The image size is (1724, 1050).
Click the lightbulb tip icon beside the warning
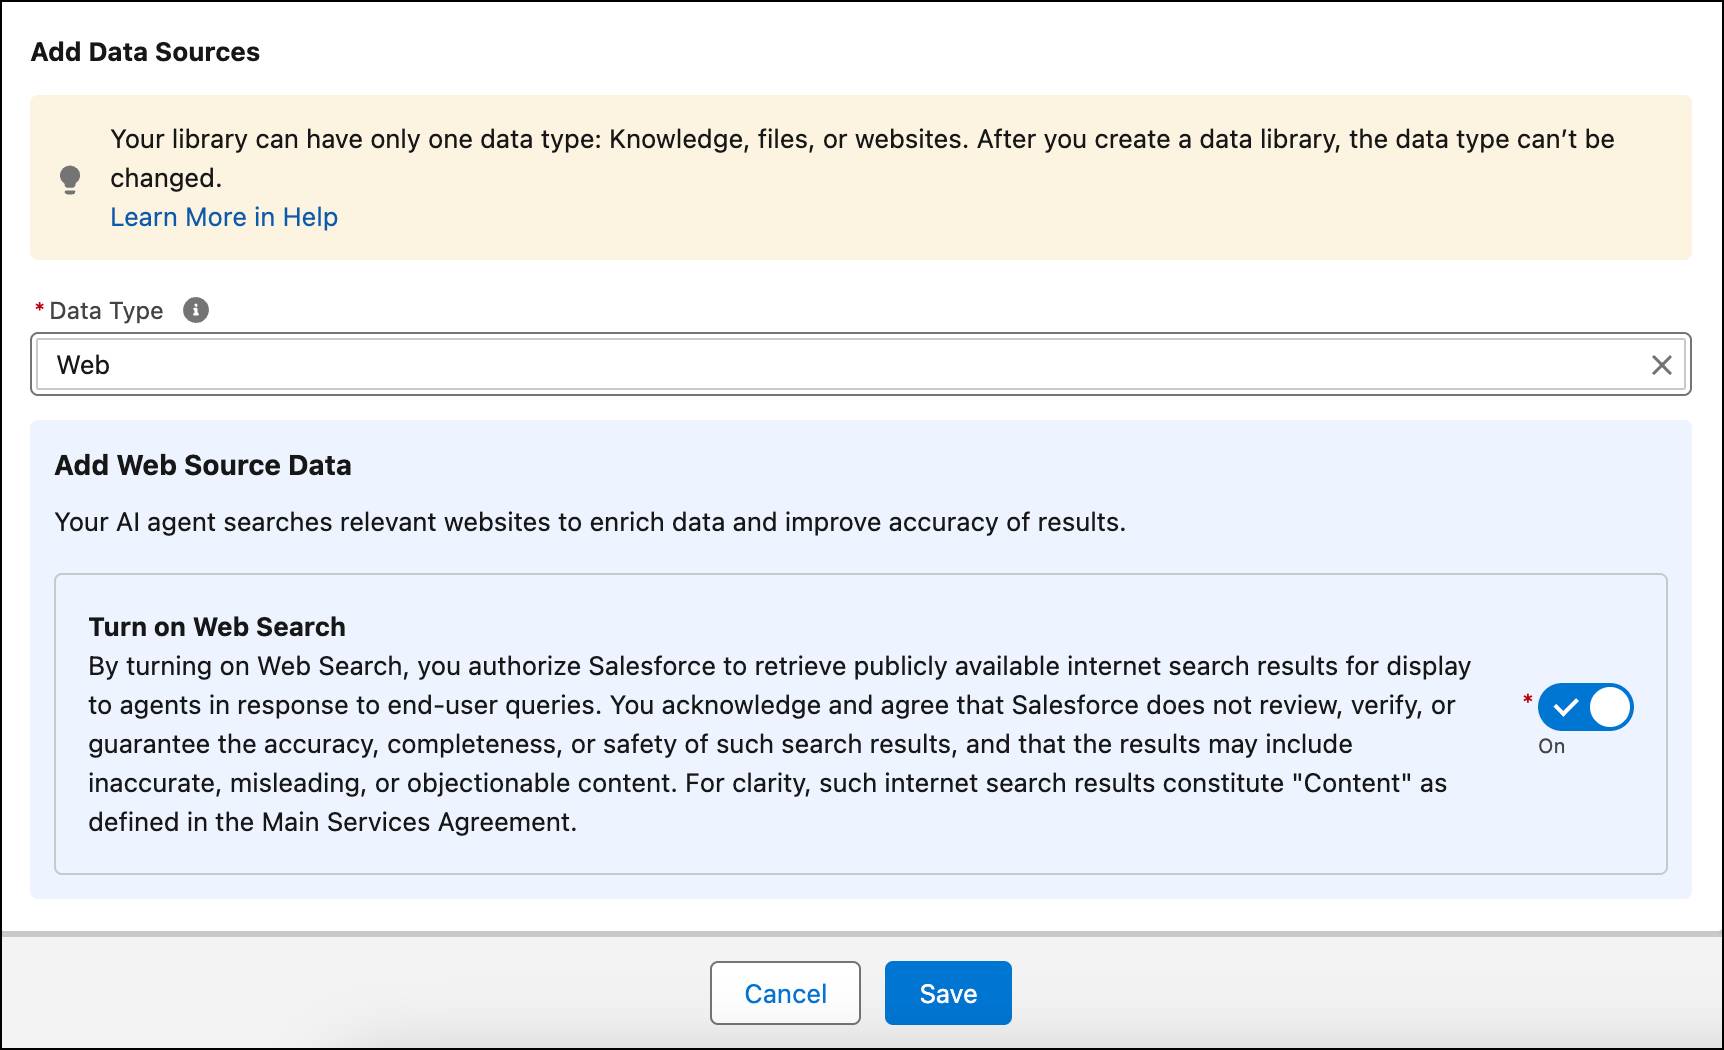click(70, 178)
